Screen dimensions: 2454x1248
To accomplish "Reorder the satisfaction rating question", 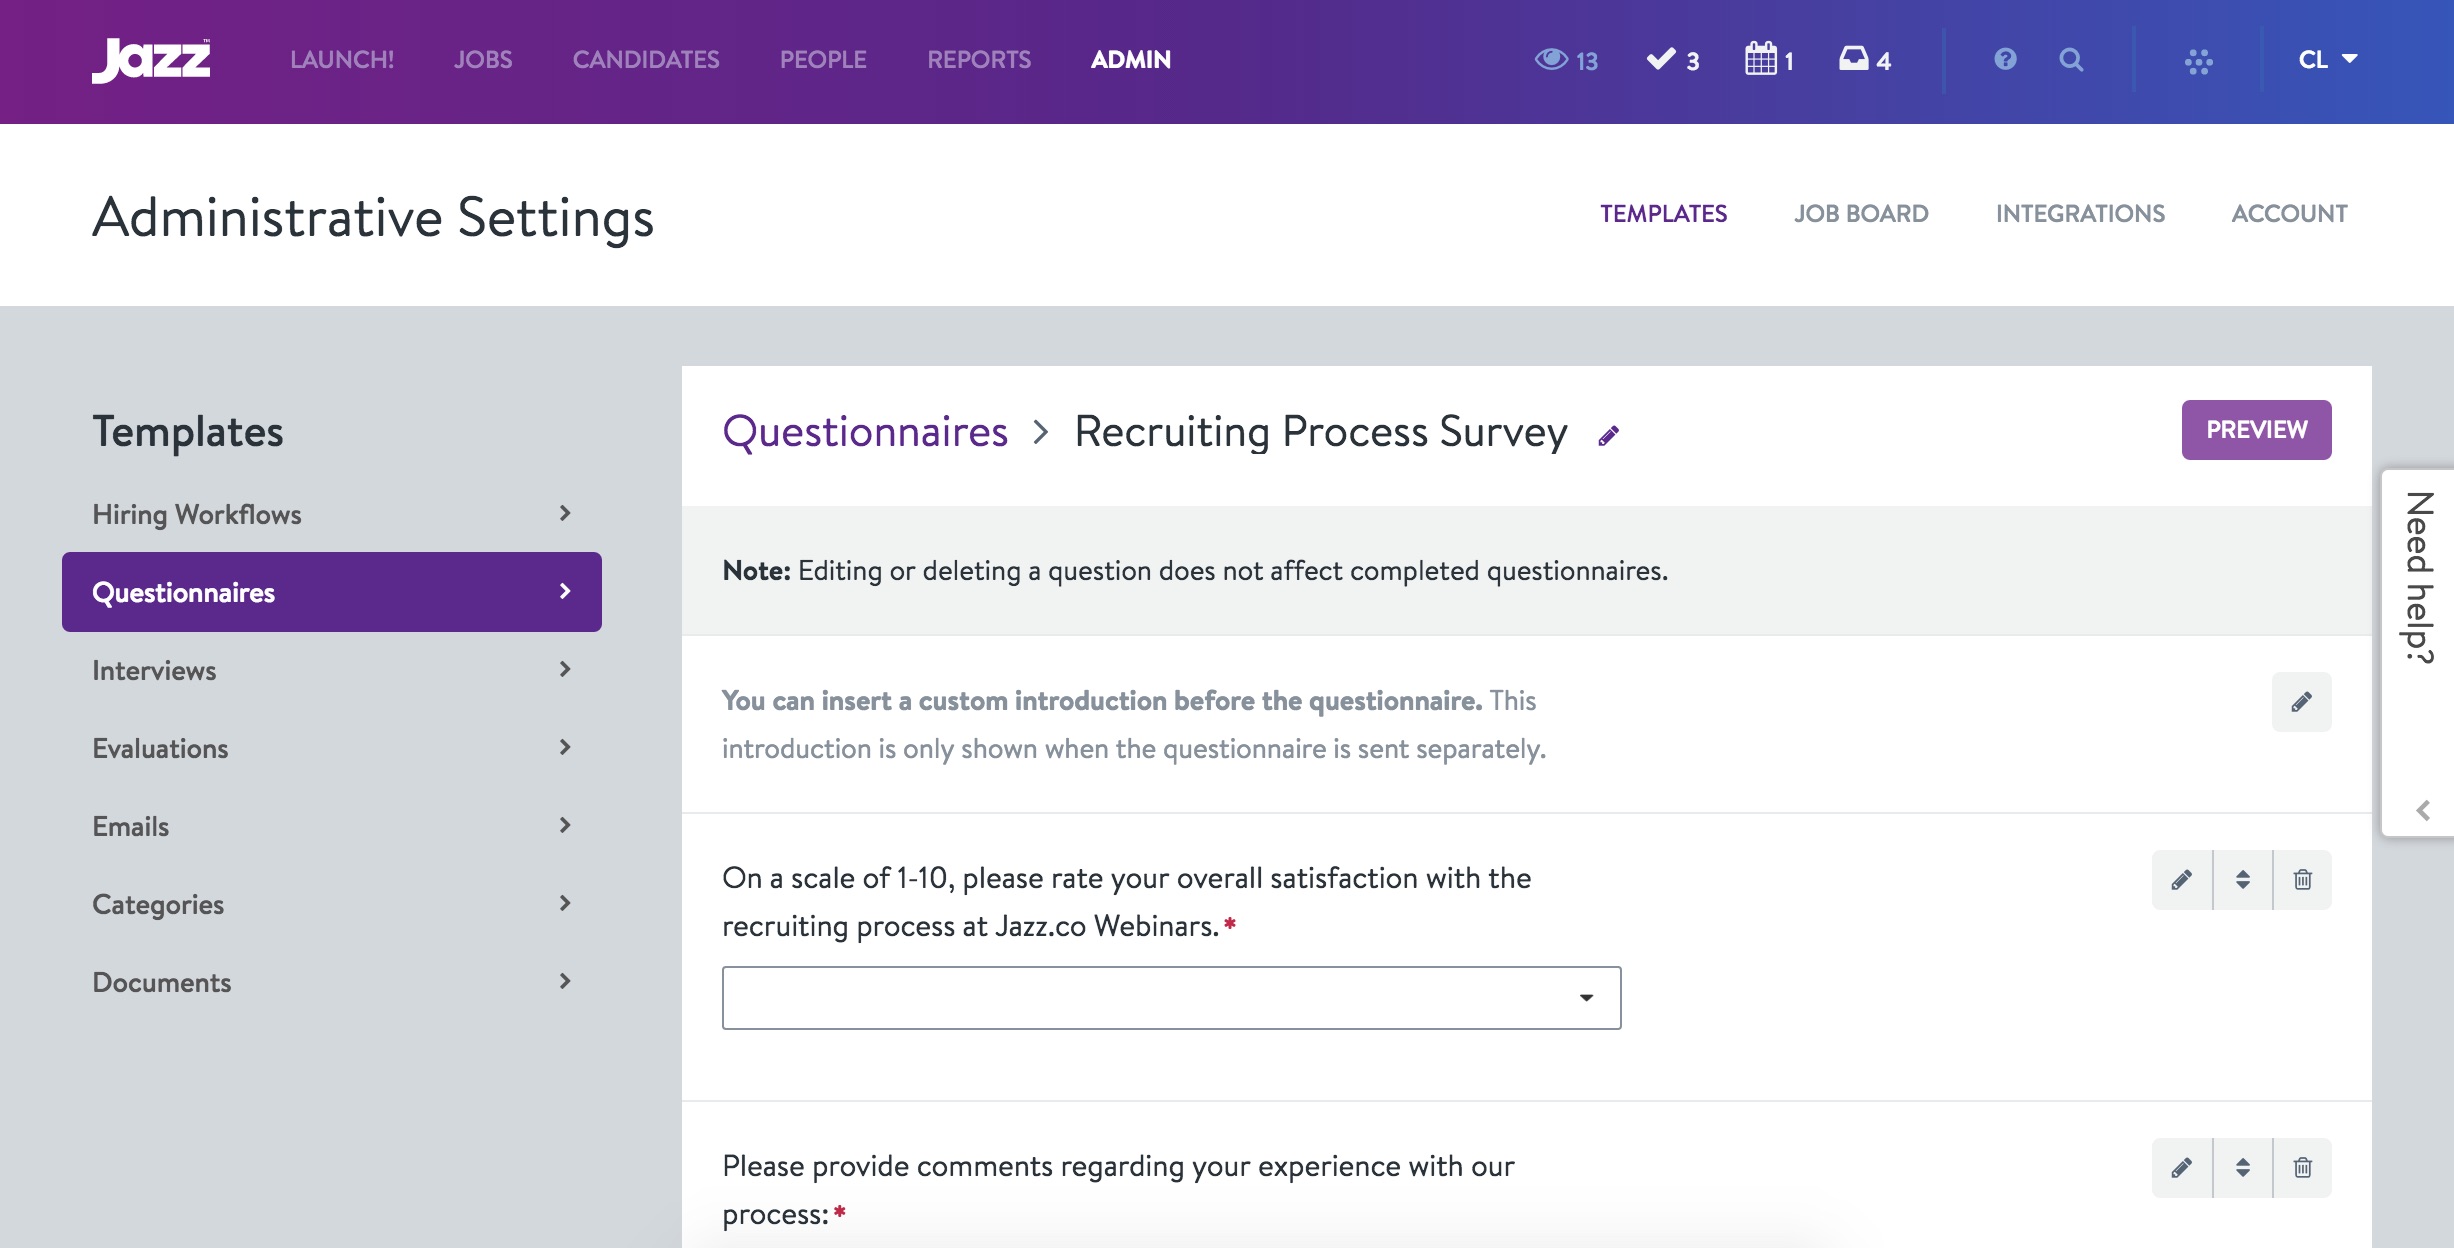I will pyautogui.click(x=2243, y=880).
